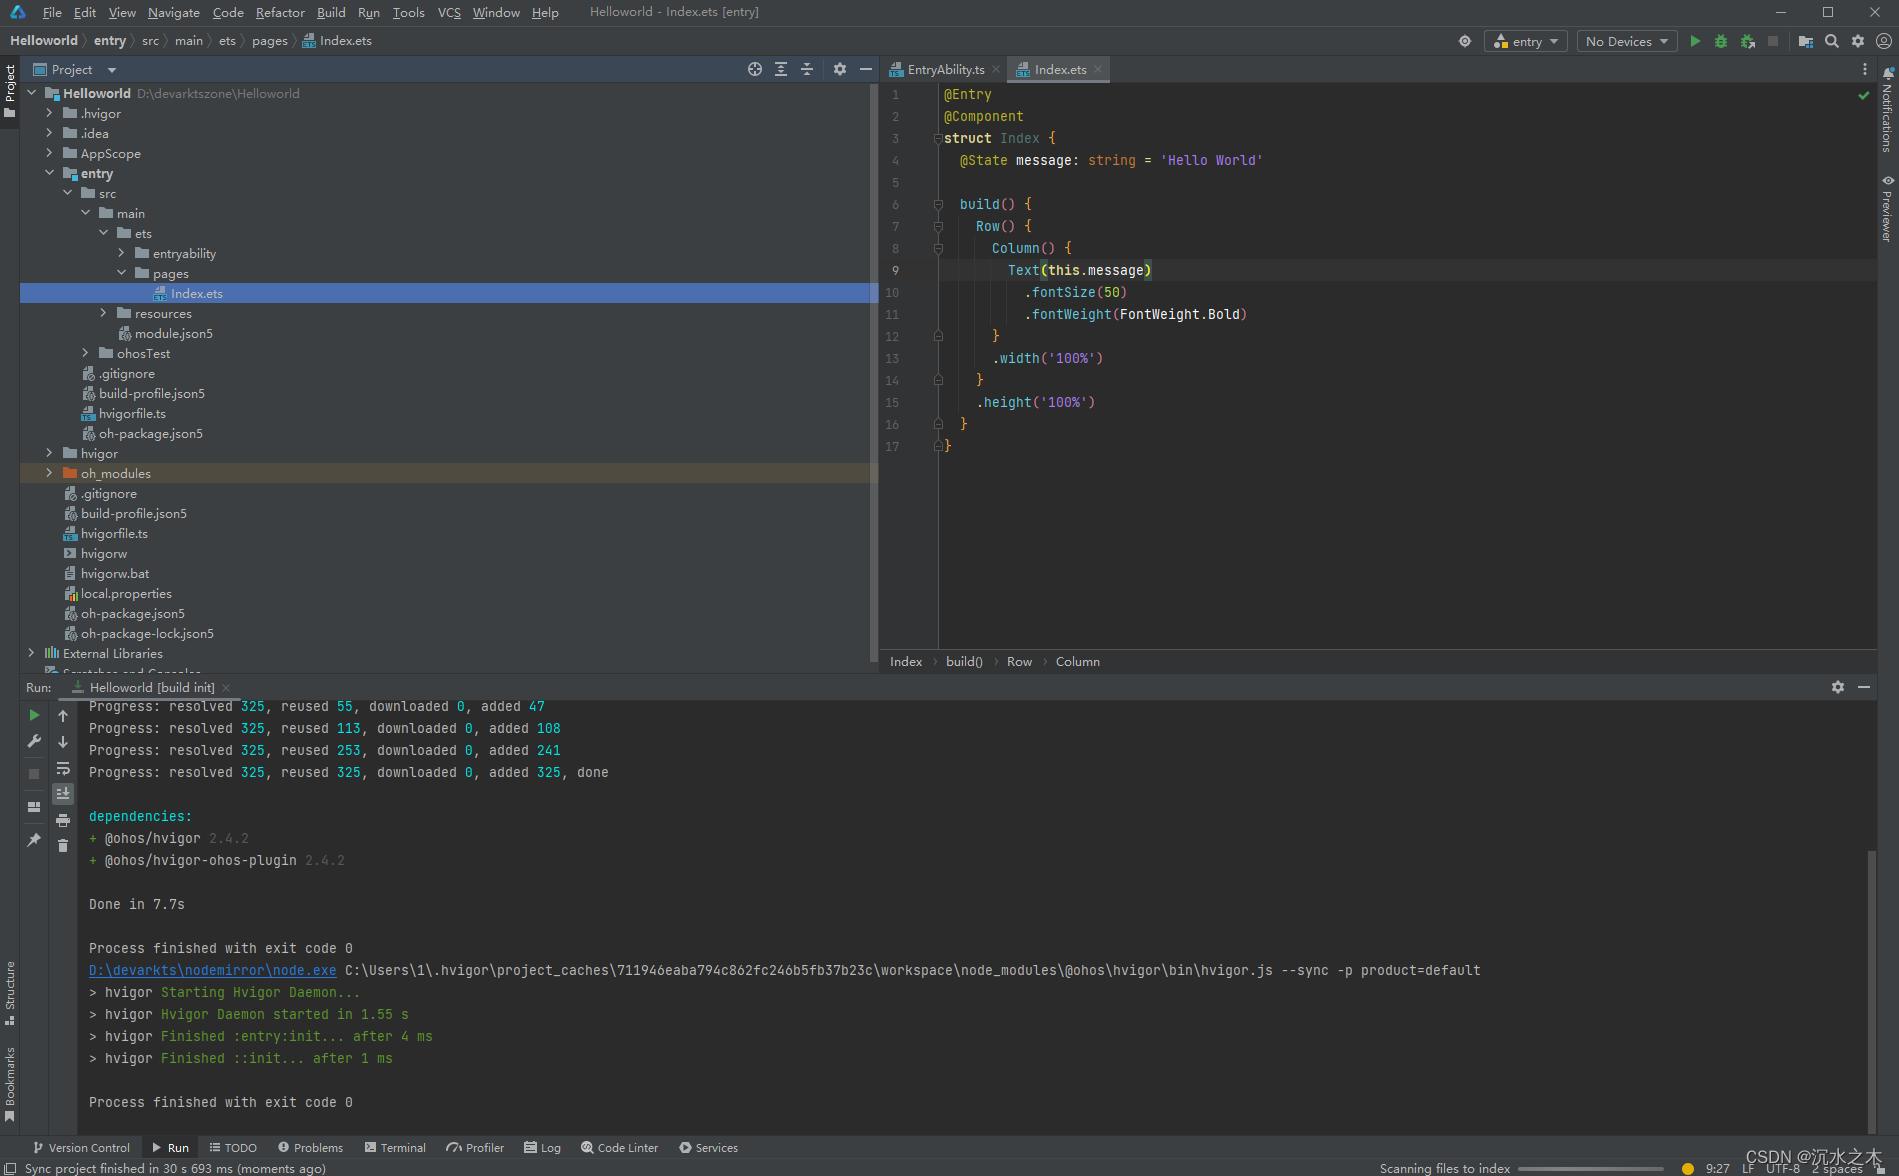Click the node.exe path link in console
Screen dimensions: 1899x1176
[212, 970]
